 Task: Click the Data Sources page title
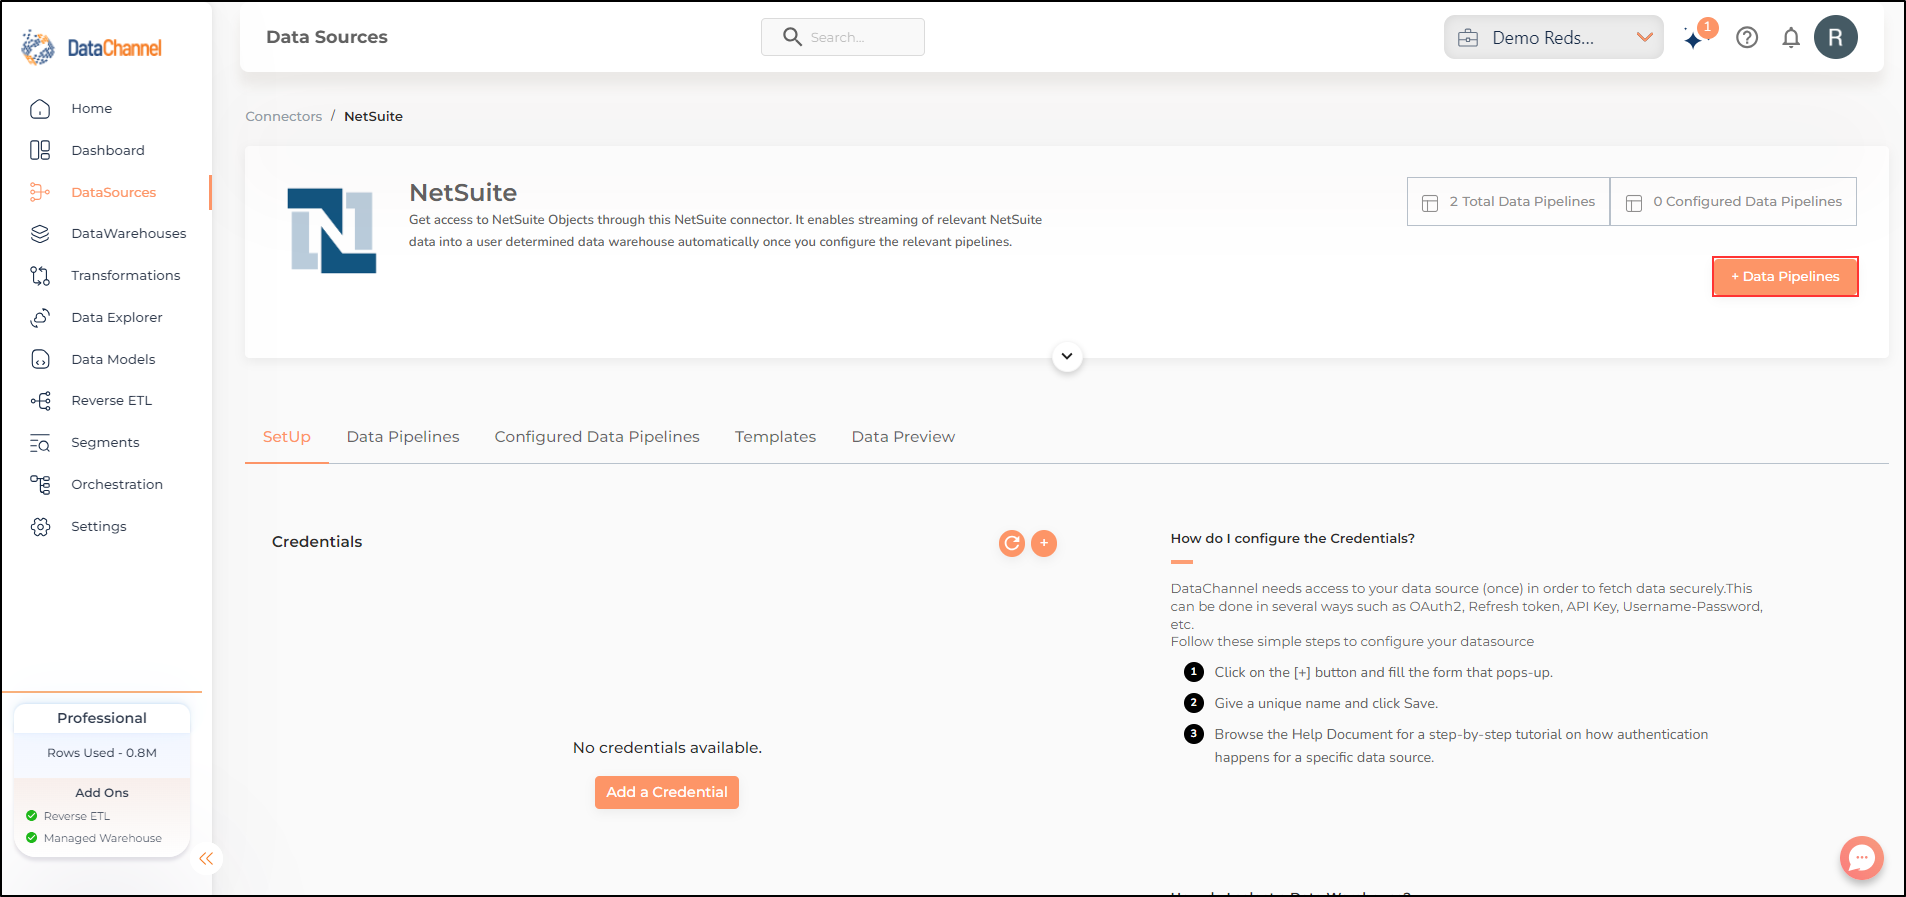[327, 37]
